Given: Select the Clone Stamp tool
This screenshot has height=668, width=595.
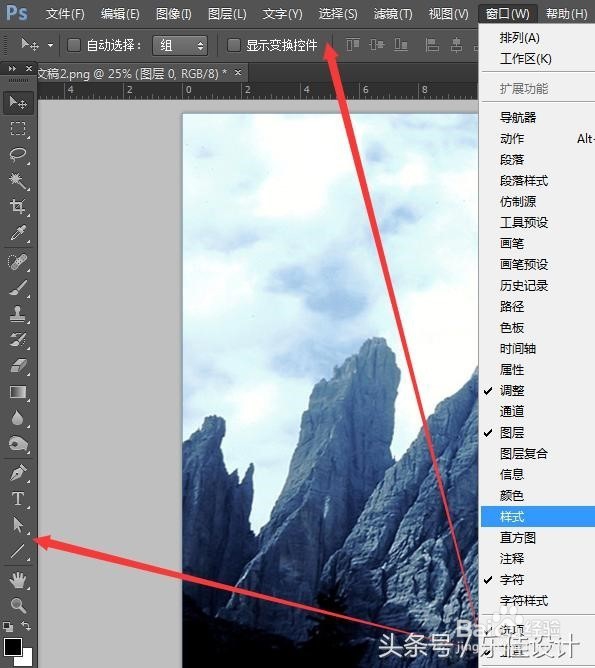Looking at the screenshot, I should 18,314.
